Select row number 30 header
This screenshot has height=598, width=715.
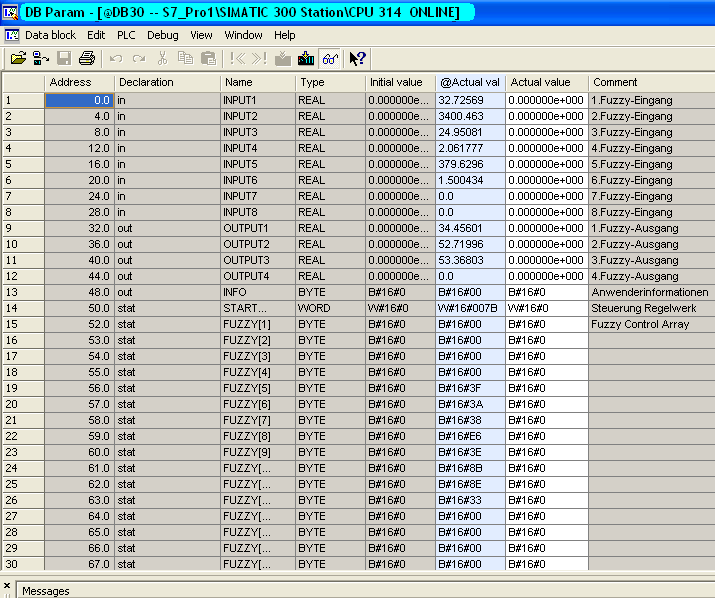pos(24,564)
